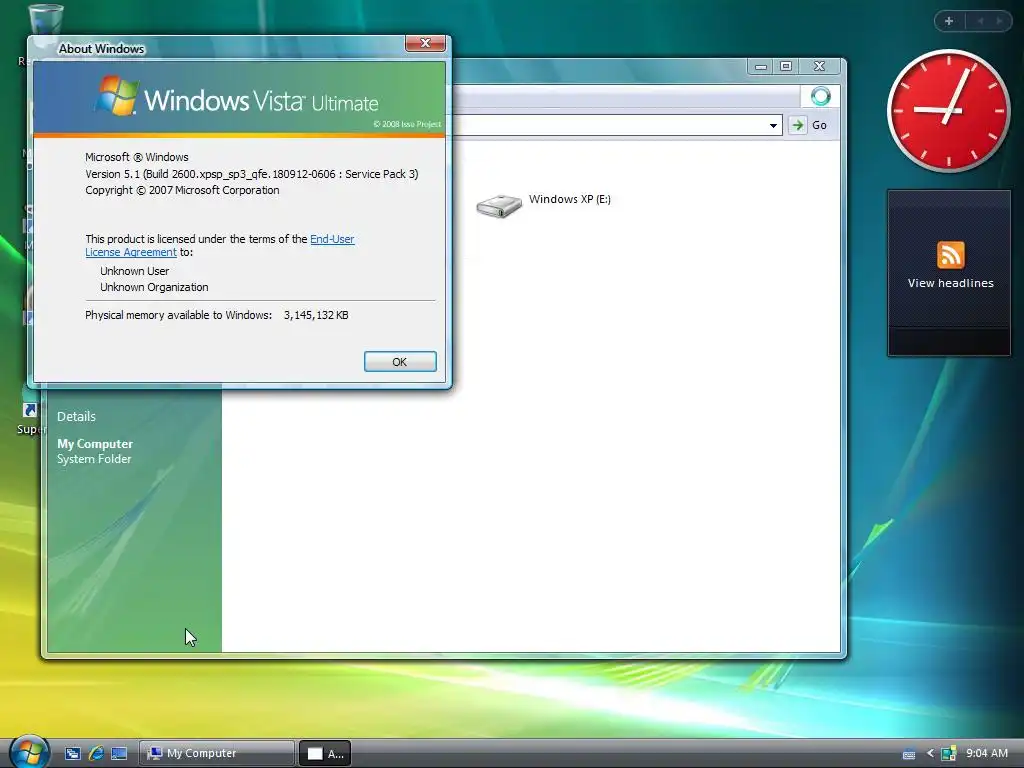Image resolution: width=1024 pixels, height=768 pixels.
Task: Minimize the My Computer window
Action: click(760, 67)
